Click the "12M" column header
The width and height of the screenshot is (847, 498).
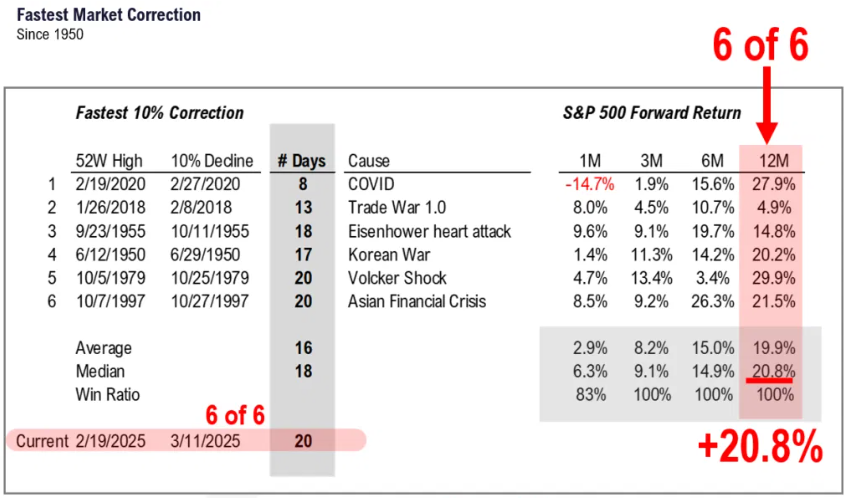pyautogui.click(x=773, y=161)
